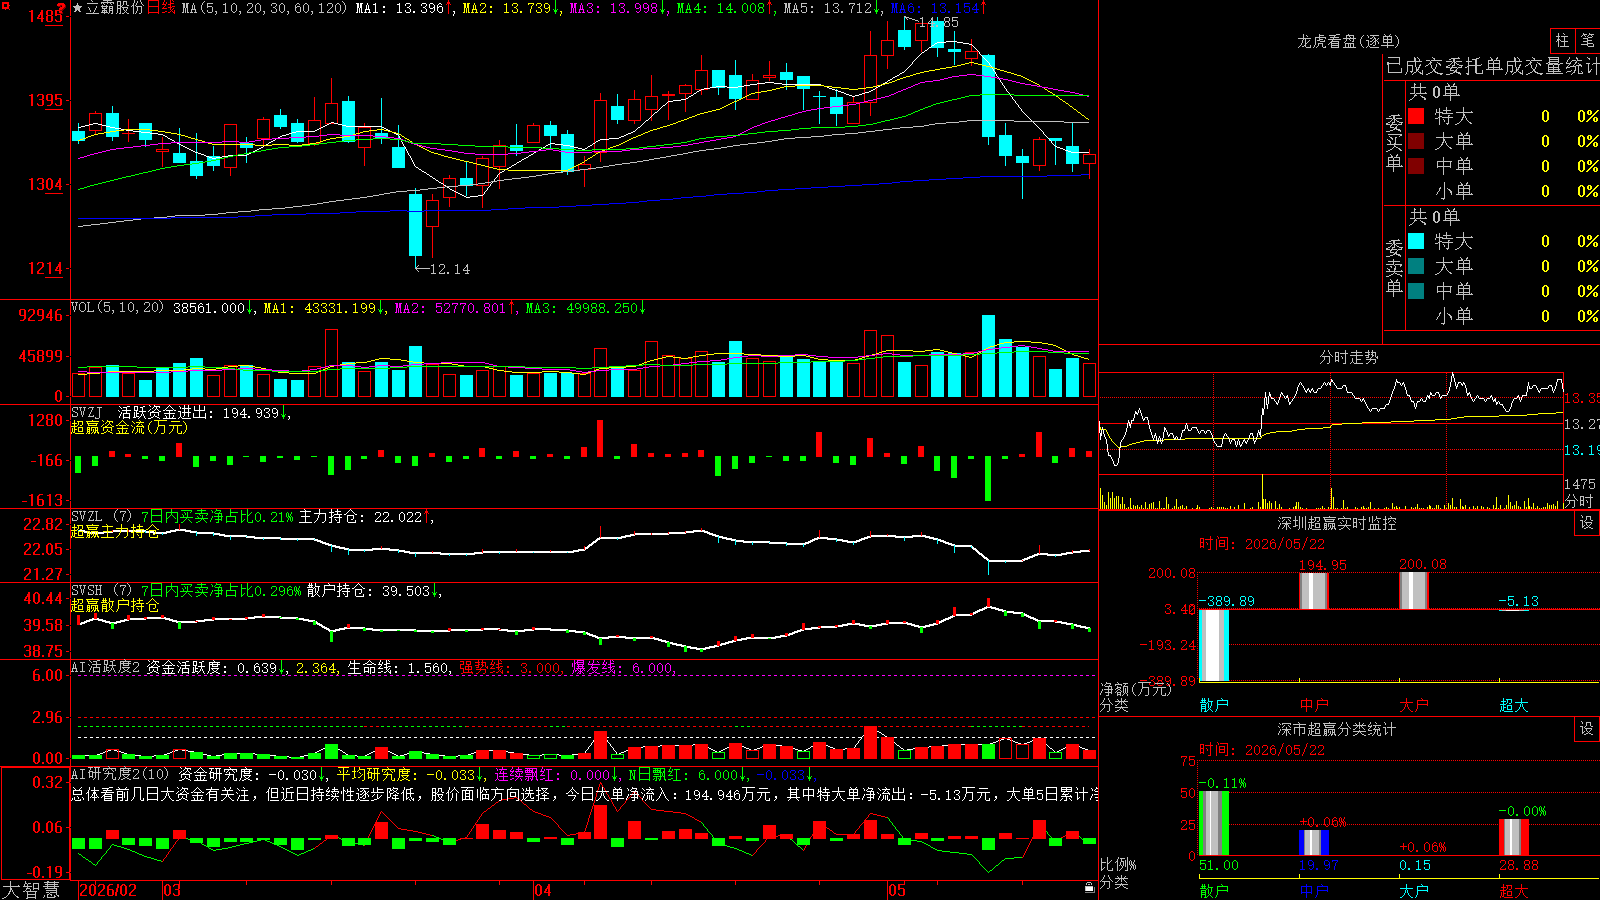This screenshot has width=1600, height=900.
Task: Click the 主力持仓: 22.022 value
Action: [x=361, y=517]
